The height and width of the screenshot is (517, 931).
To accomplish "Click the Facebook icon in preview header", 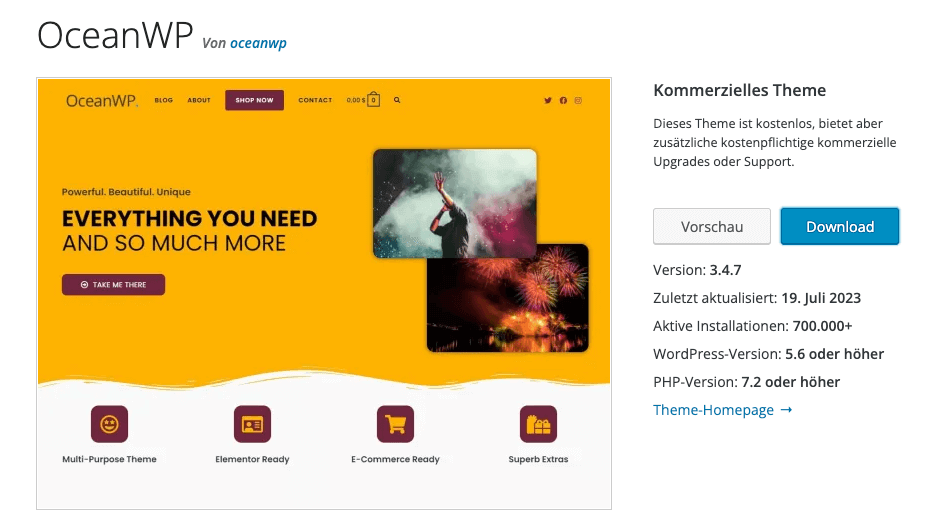I will (563, 100).
